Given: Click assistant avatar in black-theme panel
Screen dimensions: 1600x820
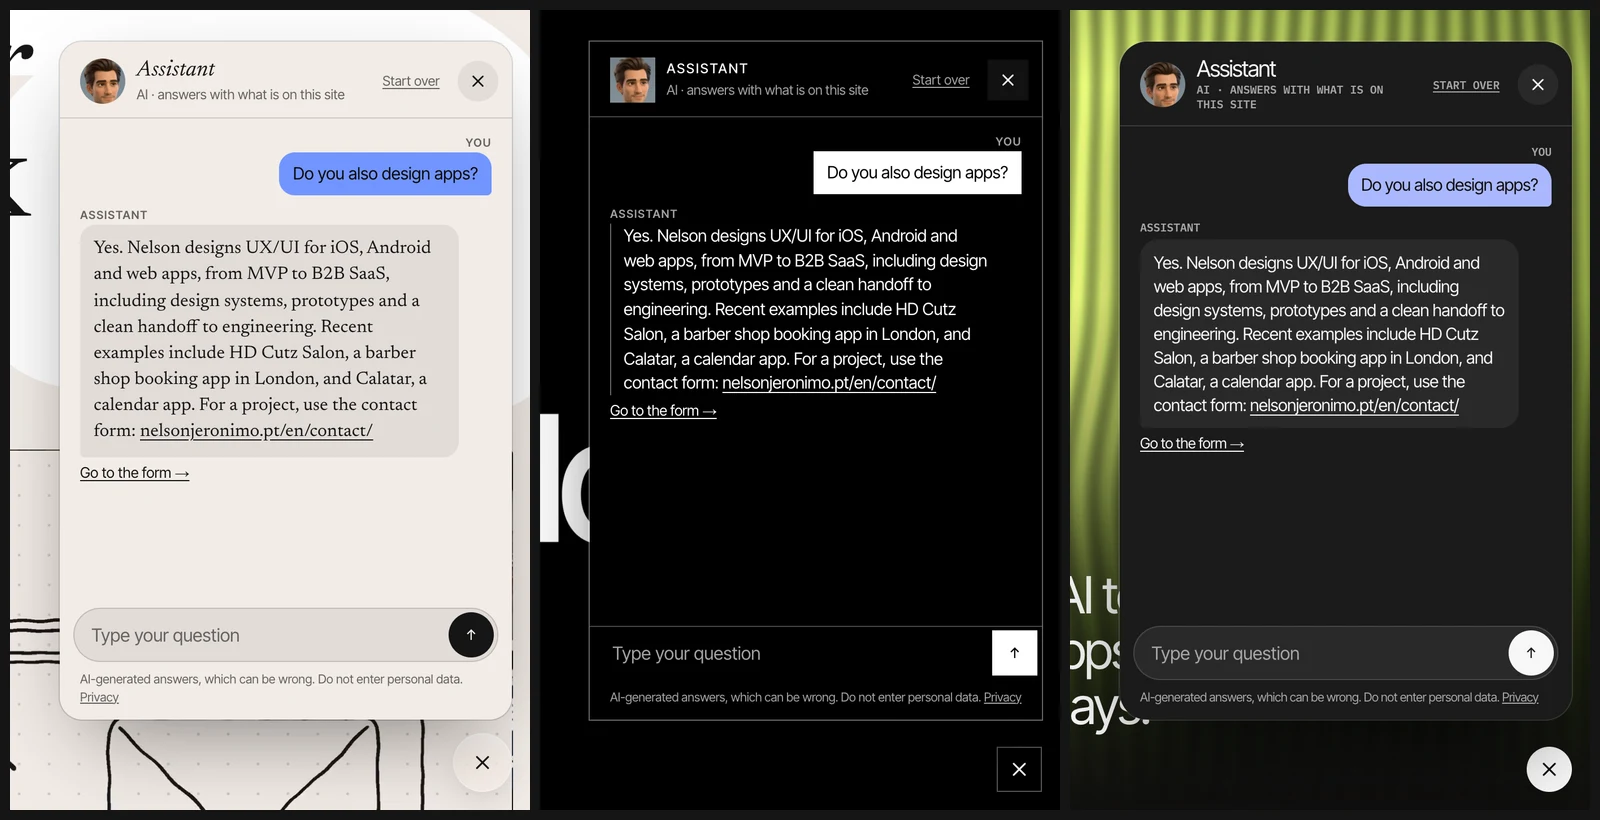Looking at the screenshot, I should 632,80.
